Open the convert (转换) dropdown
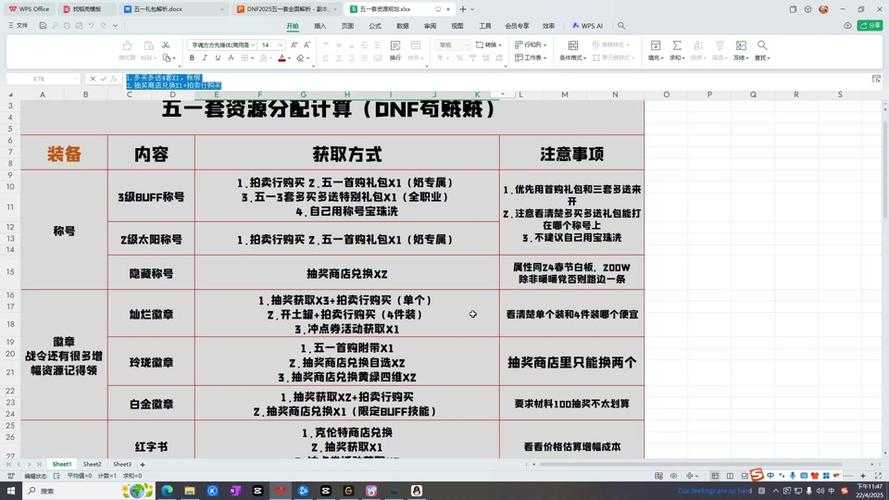 click(488, 45)
